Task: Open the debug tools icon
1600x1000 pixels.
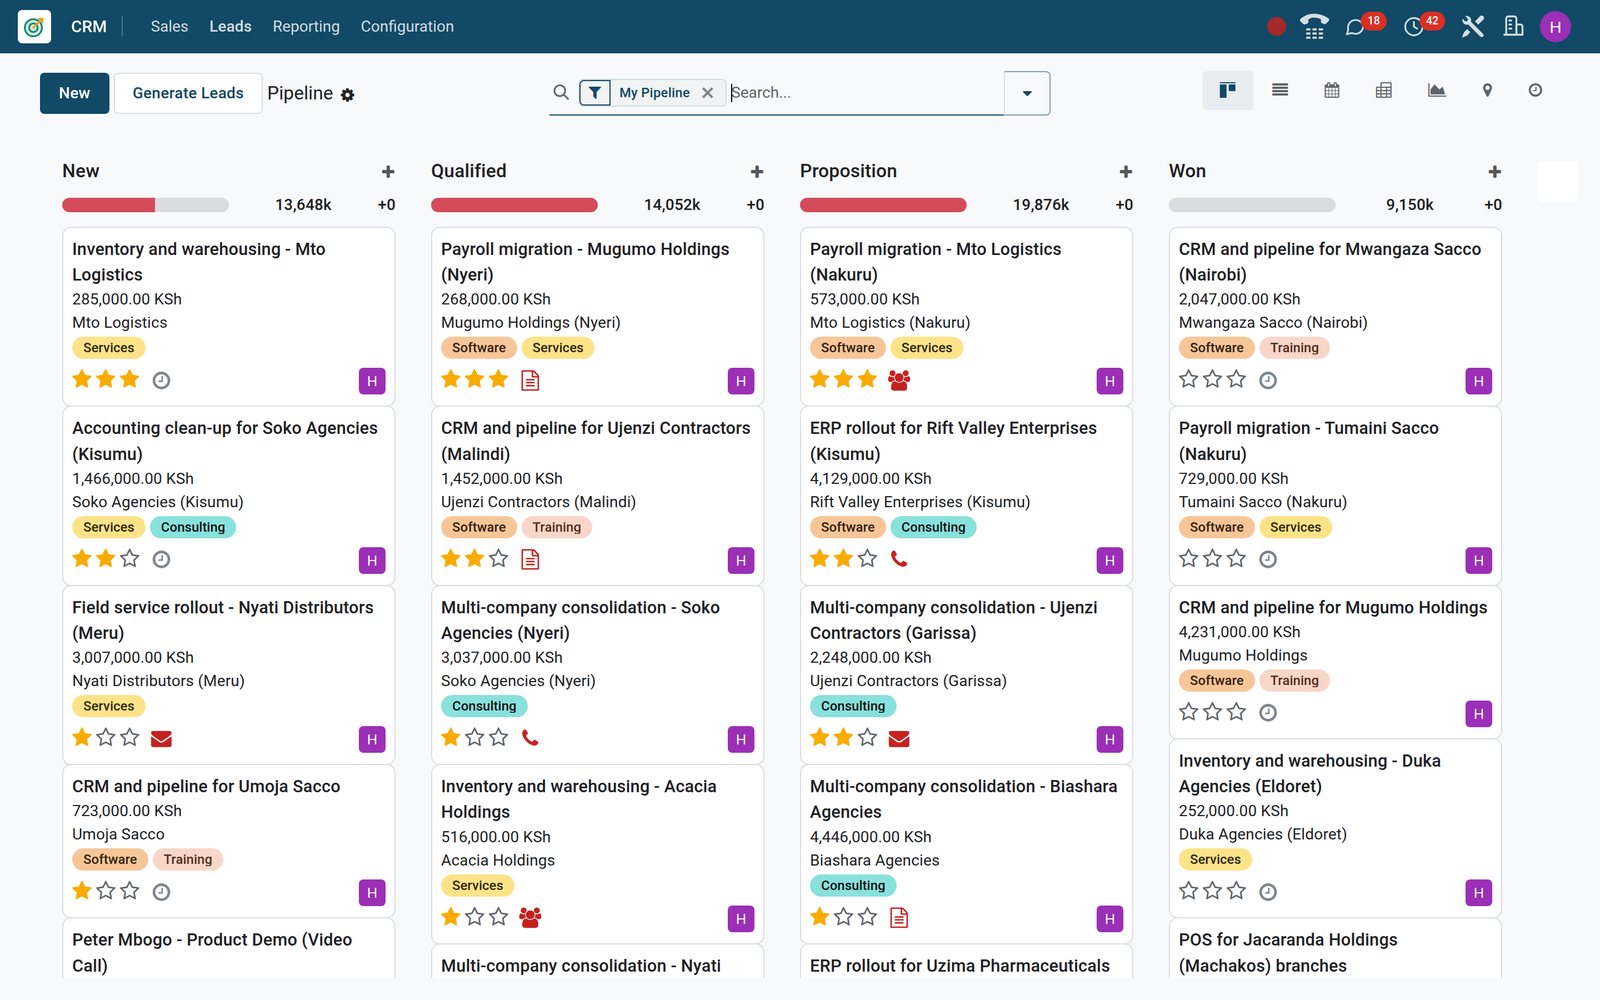Action: pyautogui.click(x=1472, y=27)
